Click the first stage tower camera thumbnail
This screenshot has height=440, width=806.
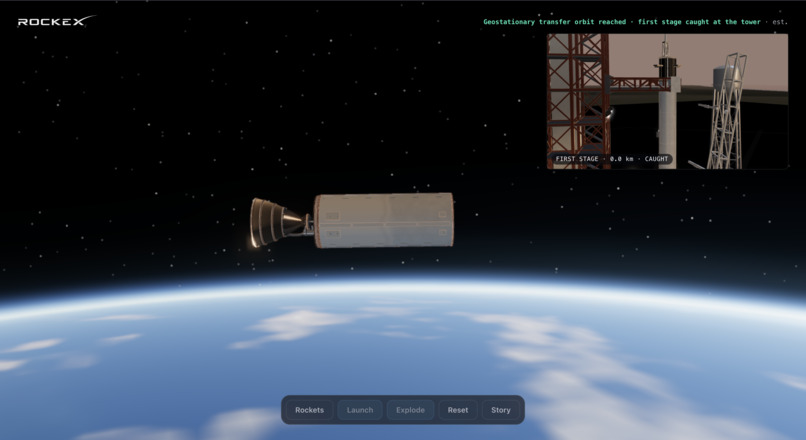(x=667, y=101)
